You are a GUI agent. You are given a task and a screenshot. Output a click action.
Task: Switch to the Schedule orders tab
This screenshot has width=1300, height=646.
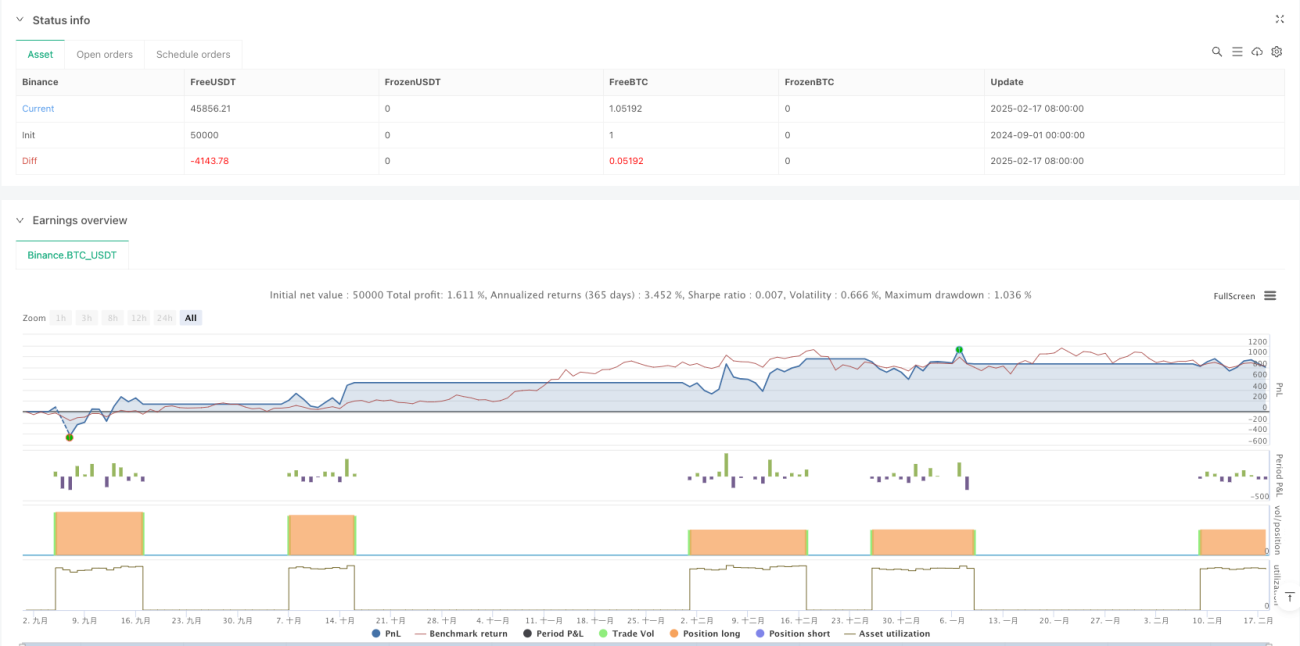(x=193, y=54)
